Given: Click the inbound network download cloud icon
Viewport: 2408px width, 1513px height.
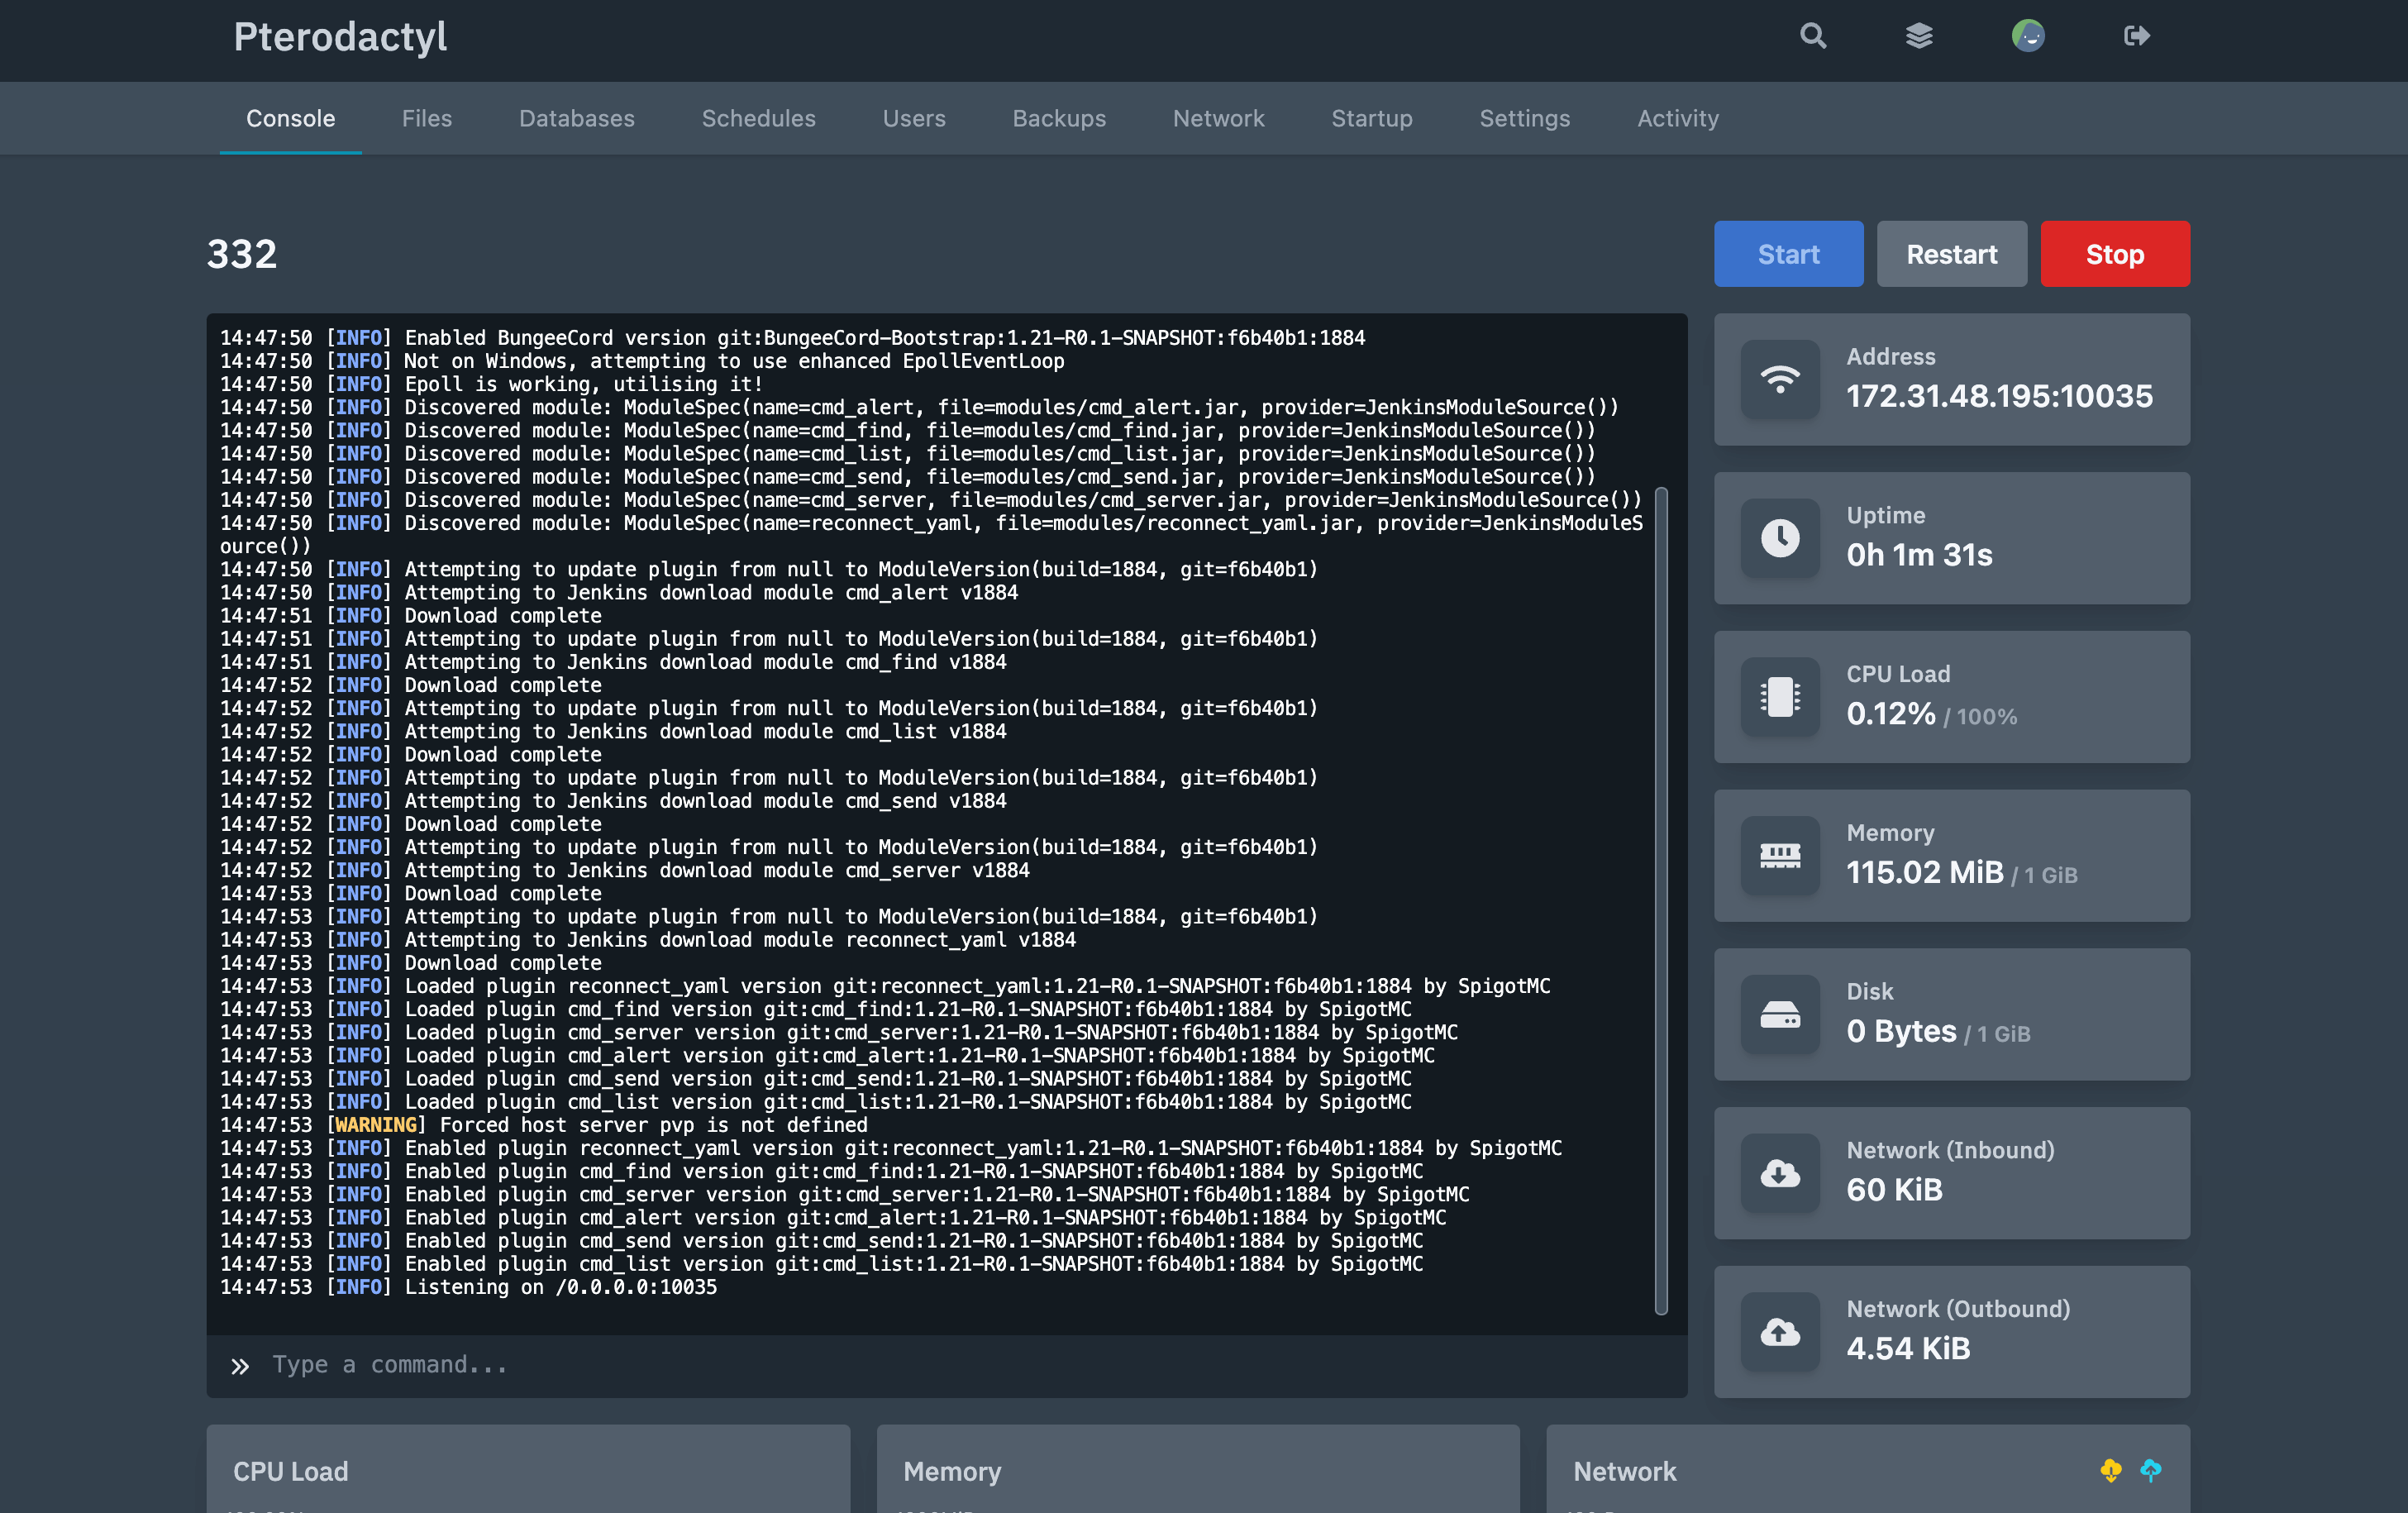Looking at the screenshot, I should 1780,1173.
